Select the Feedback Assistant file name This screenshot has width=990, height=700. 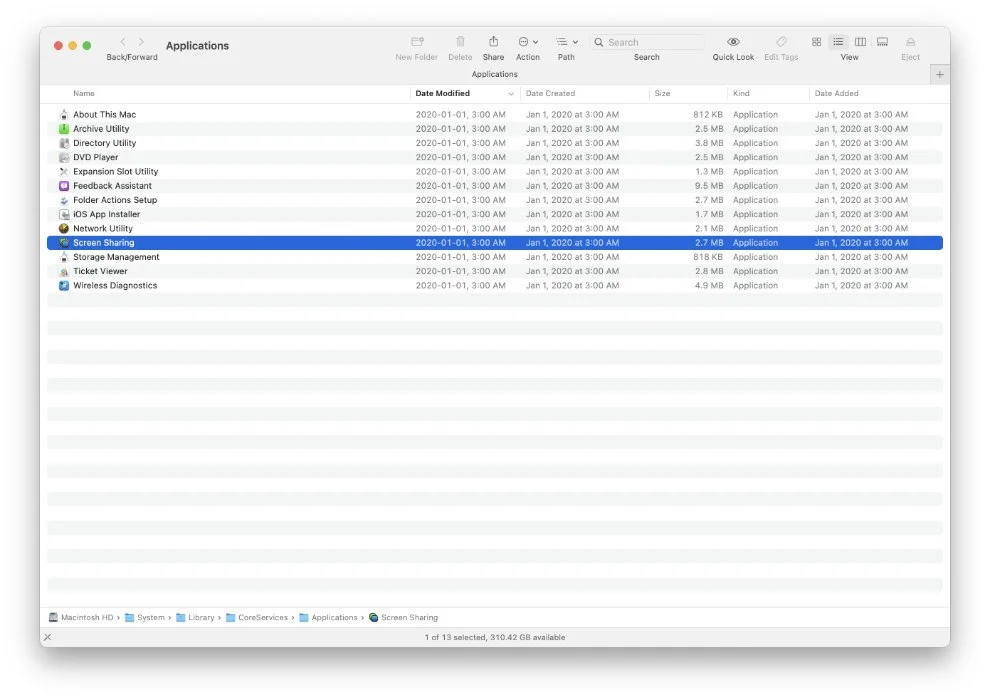[x=112, y=186]
